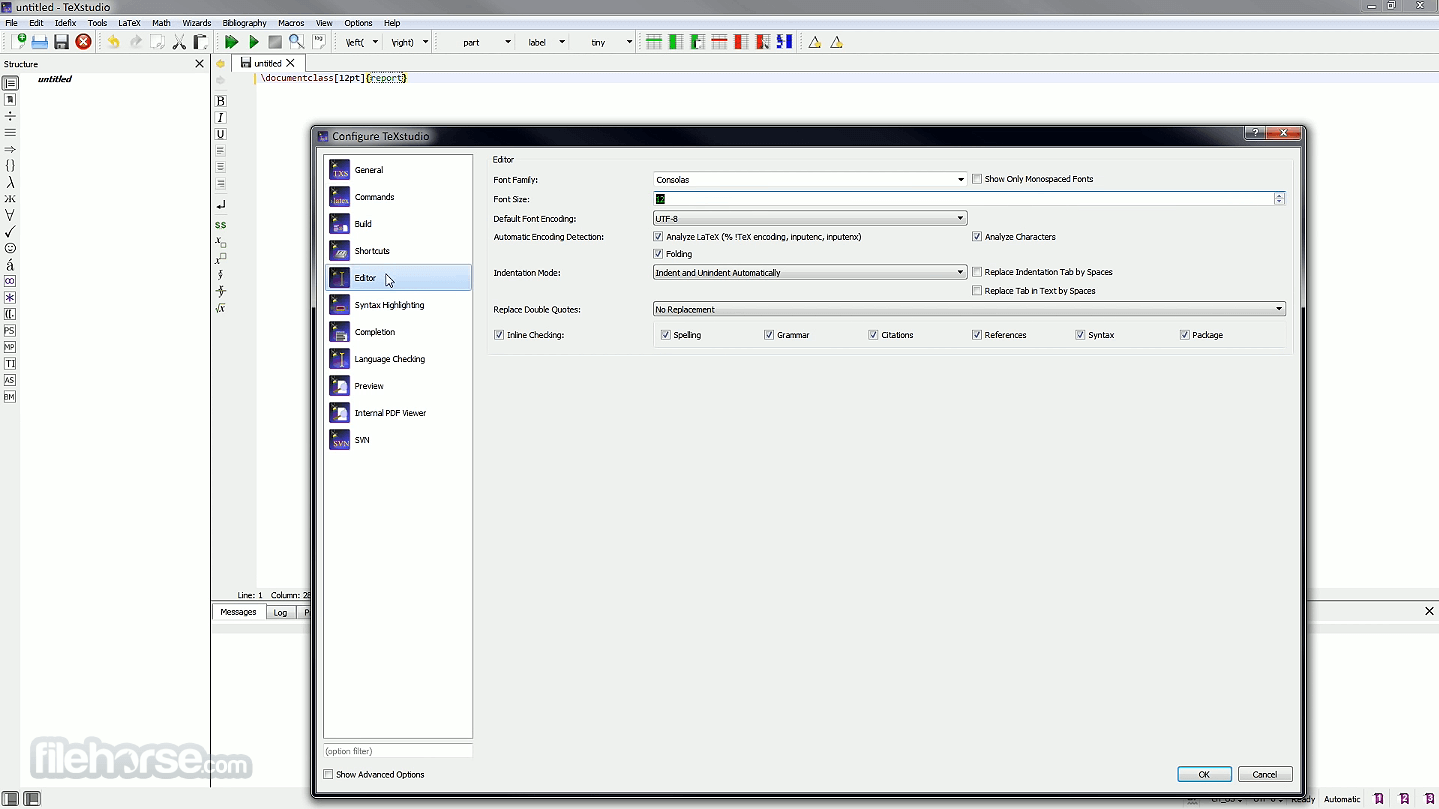This screenshot has height=809, width=1439.
Task: Click the option filter search field
Action: point(398,751)
